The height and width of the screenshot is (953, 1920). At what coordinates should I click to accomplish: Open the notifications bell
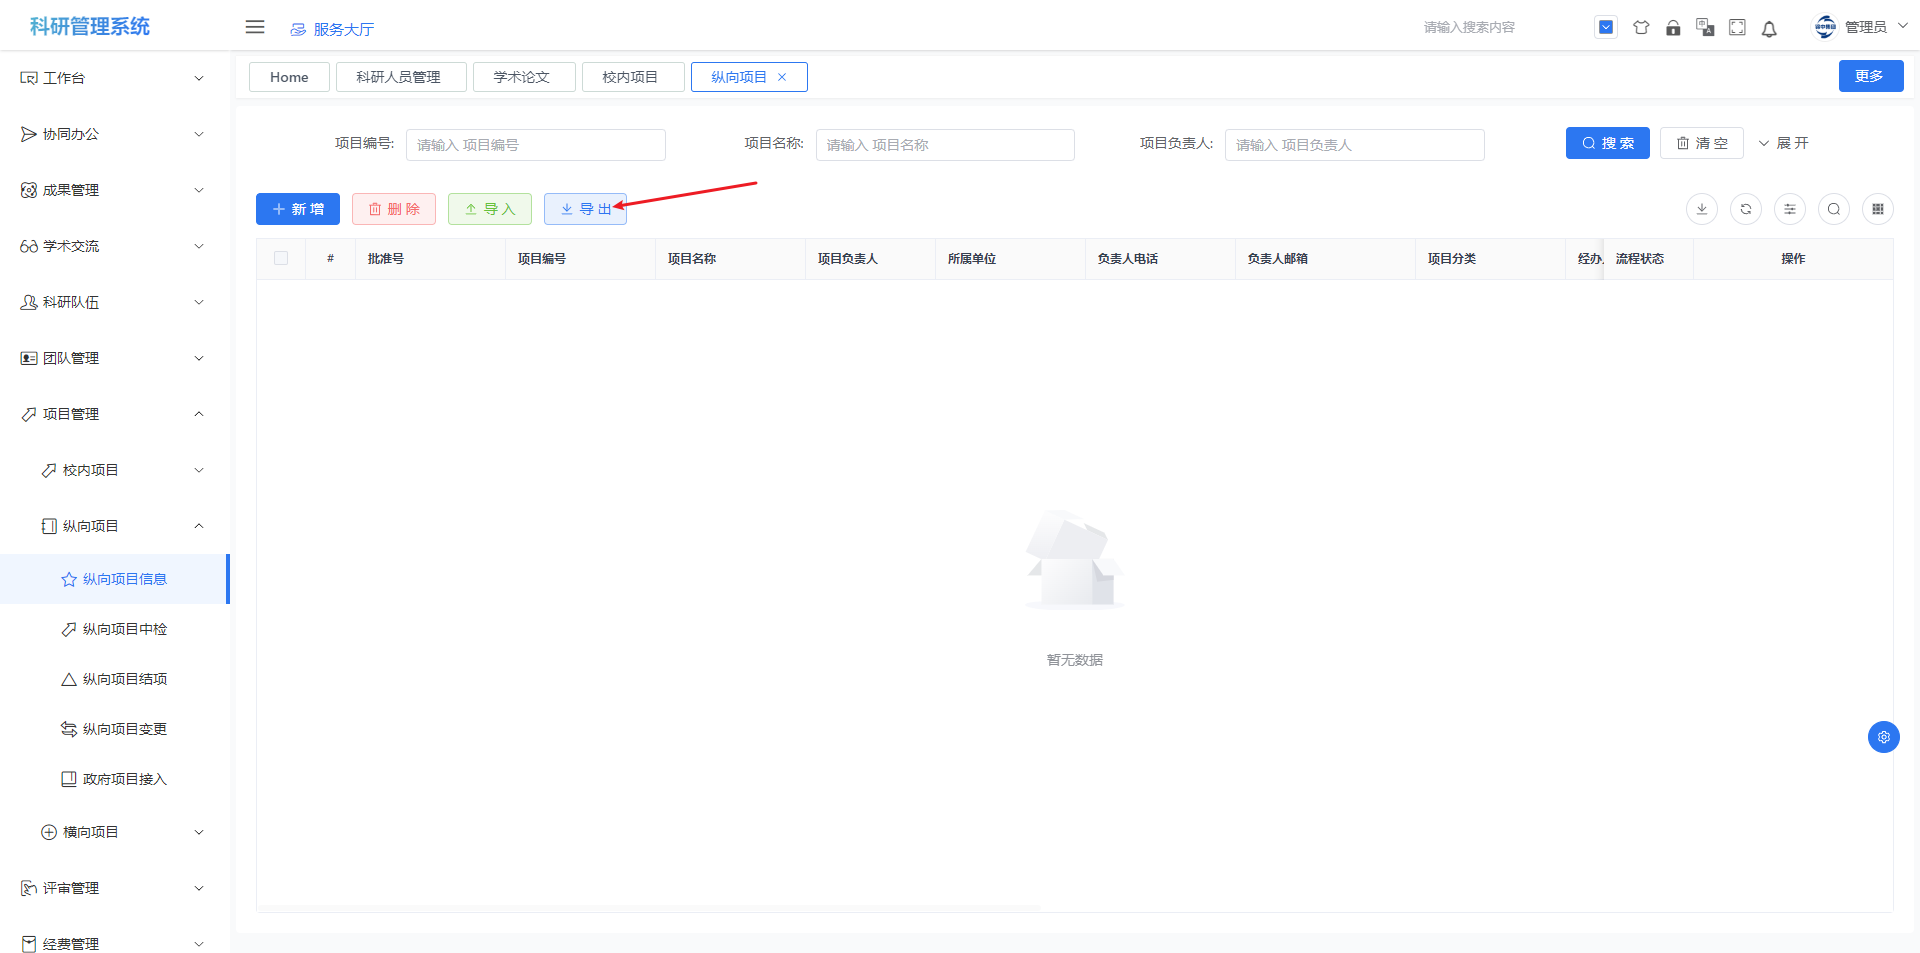pos(1769,29)
